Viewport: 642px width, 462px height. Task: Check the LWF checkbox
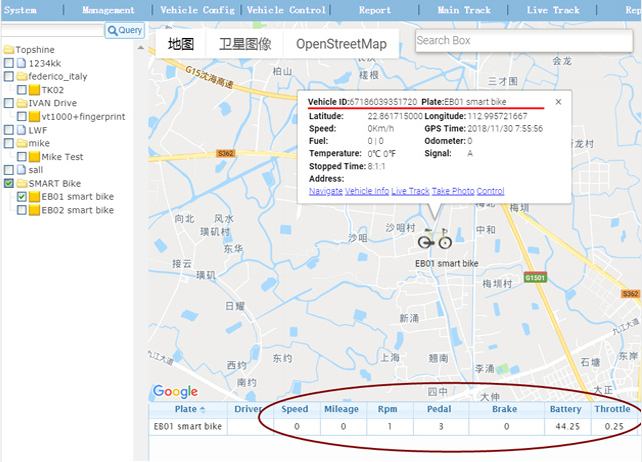pos(9,130)
